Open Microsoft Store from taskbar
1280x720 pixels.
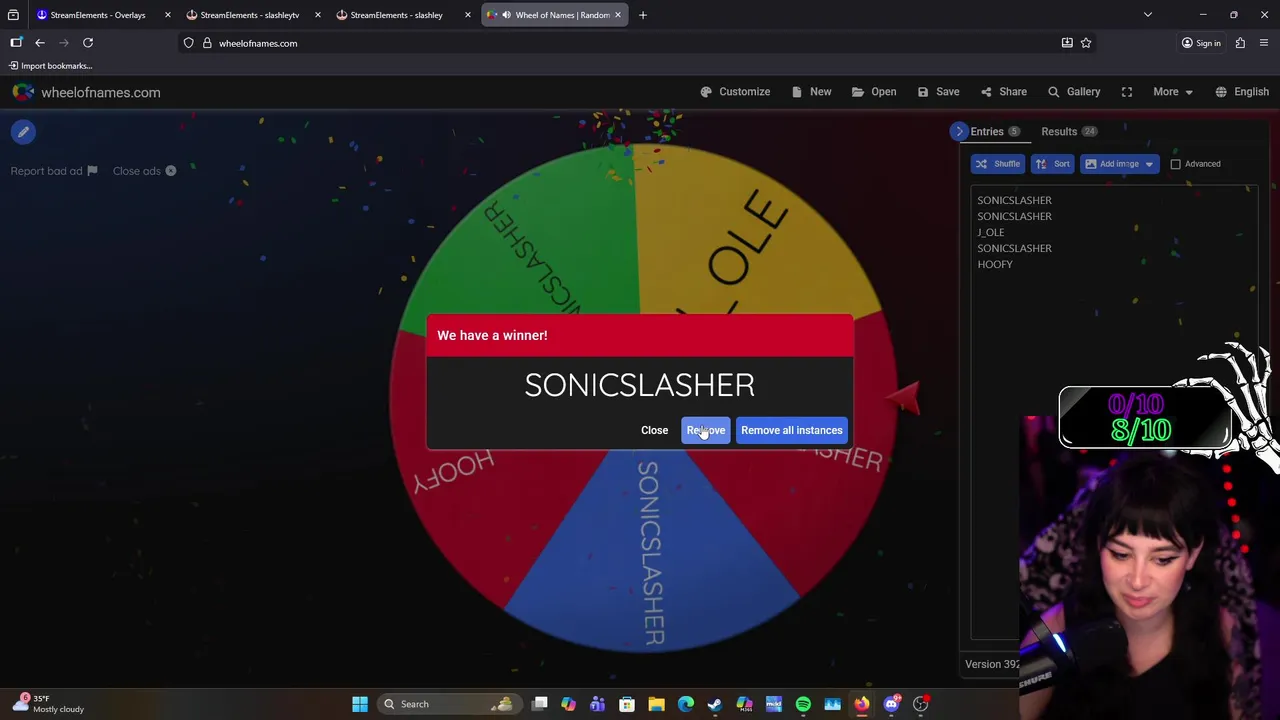tap(627, 704)
